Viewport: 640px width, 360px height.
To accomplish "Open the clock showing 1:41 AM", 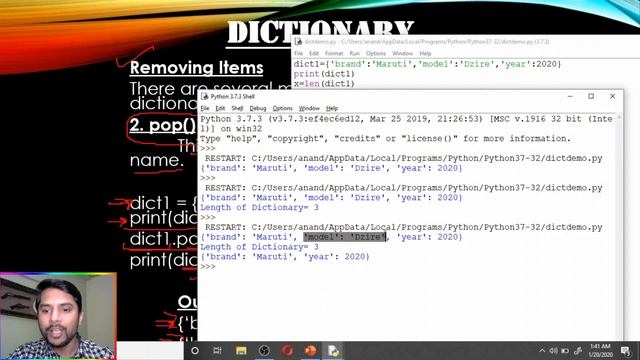I will (600, 351).
